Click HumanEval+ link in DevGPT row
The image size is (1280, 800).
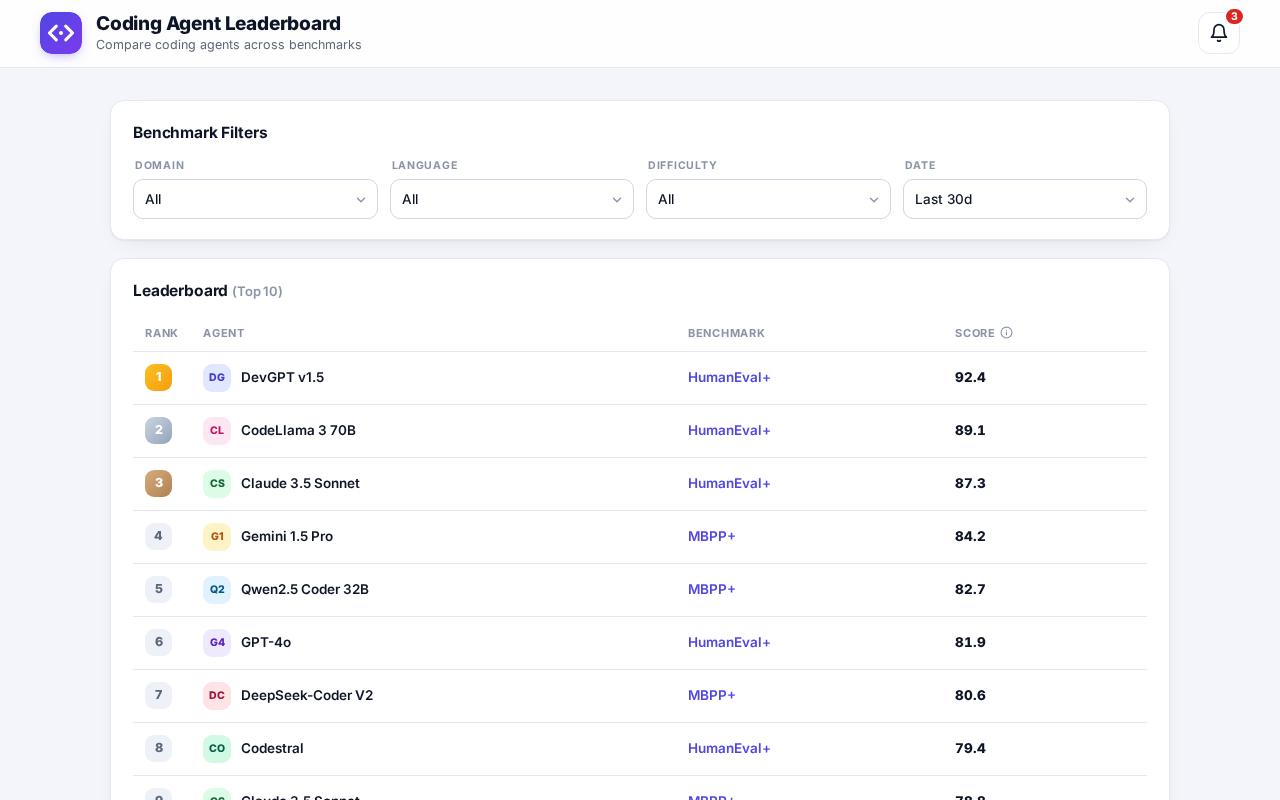pos(729,377)
